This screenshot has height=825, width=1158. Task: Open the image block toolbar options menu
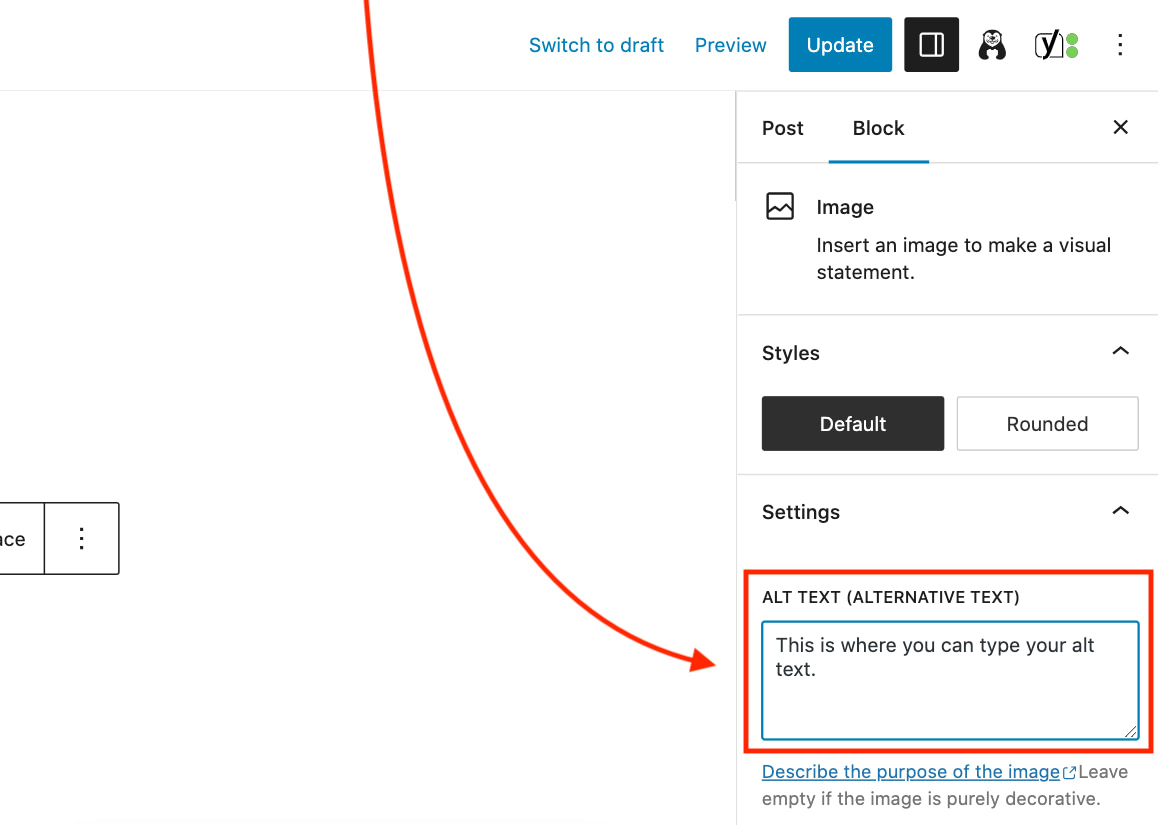[x=81, y=538]
